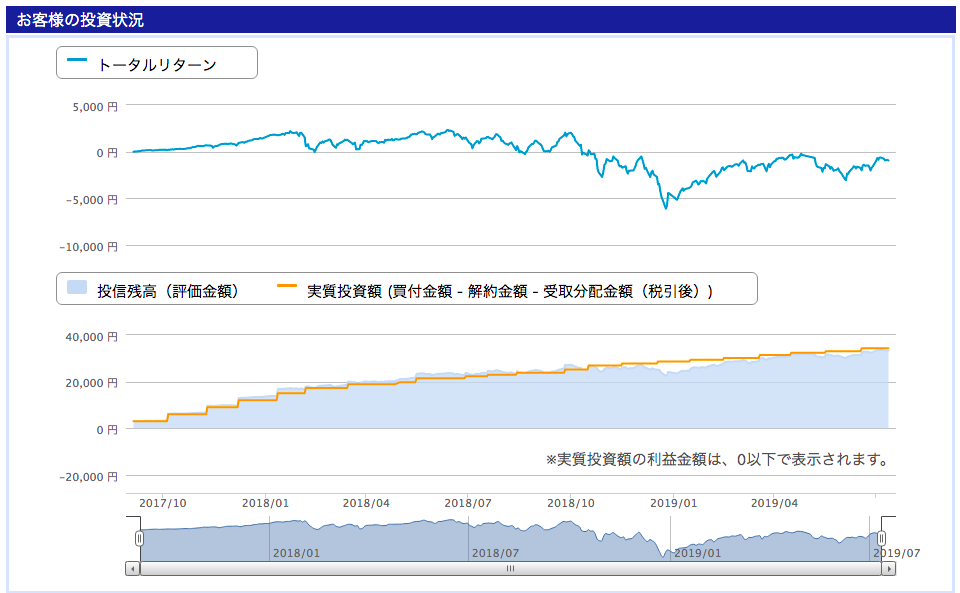
Task: Click the lowest trough of the total return line
Action: pyautogui.click(x=666, y=208)
